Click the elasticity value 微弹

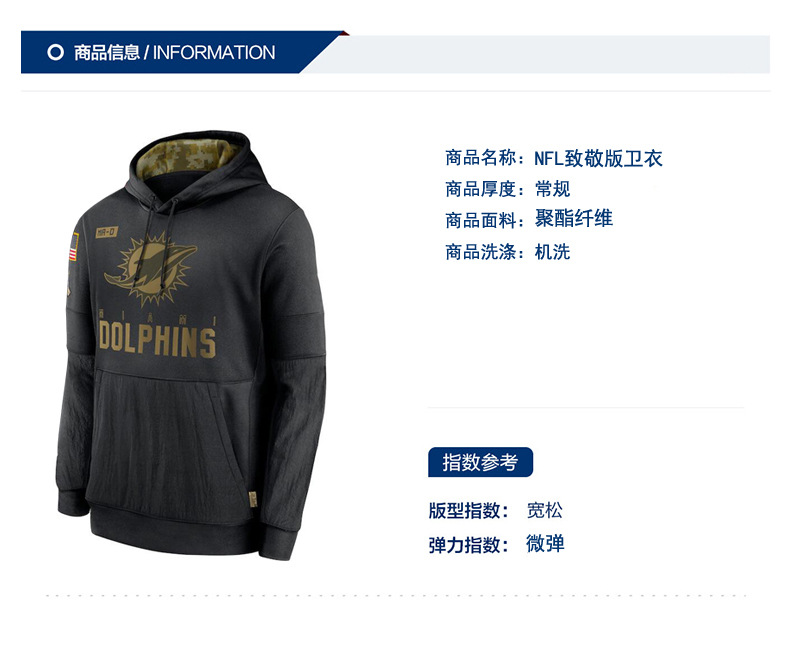point(545,544)
